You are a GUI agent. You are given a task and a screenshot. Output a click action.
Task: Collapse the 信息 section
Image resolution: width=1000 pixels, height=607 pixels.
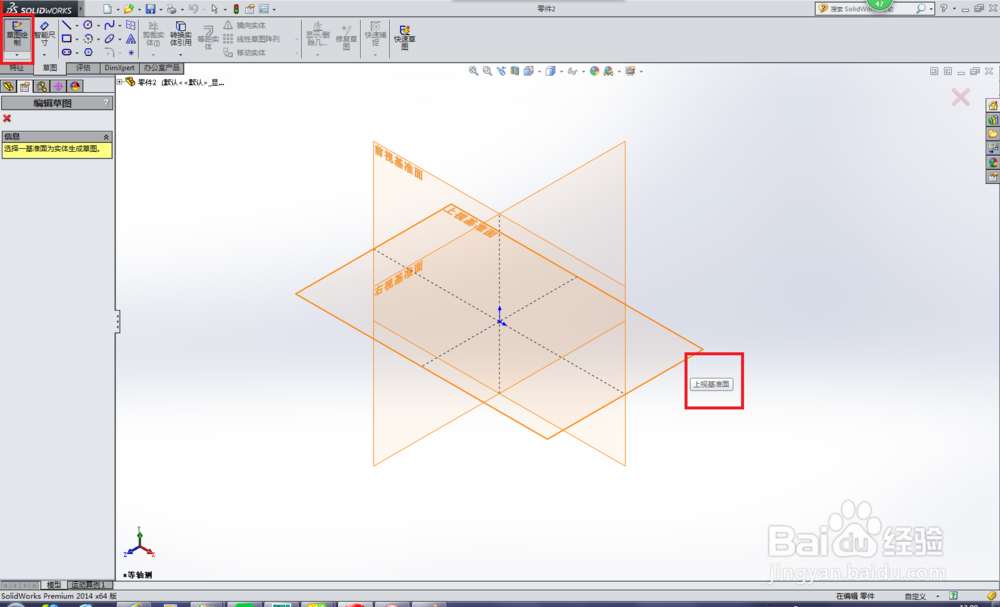107,136
